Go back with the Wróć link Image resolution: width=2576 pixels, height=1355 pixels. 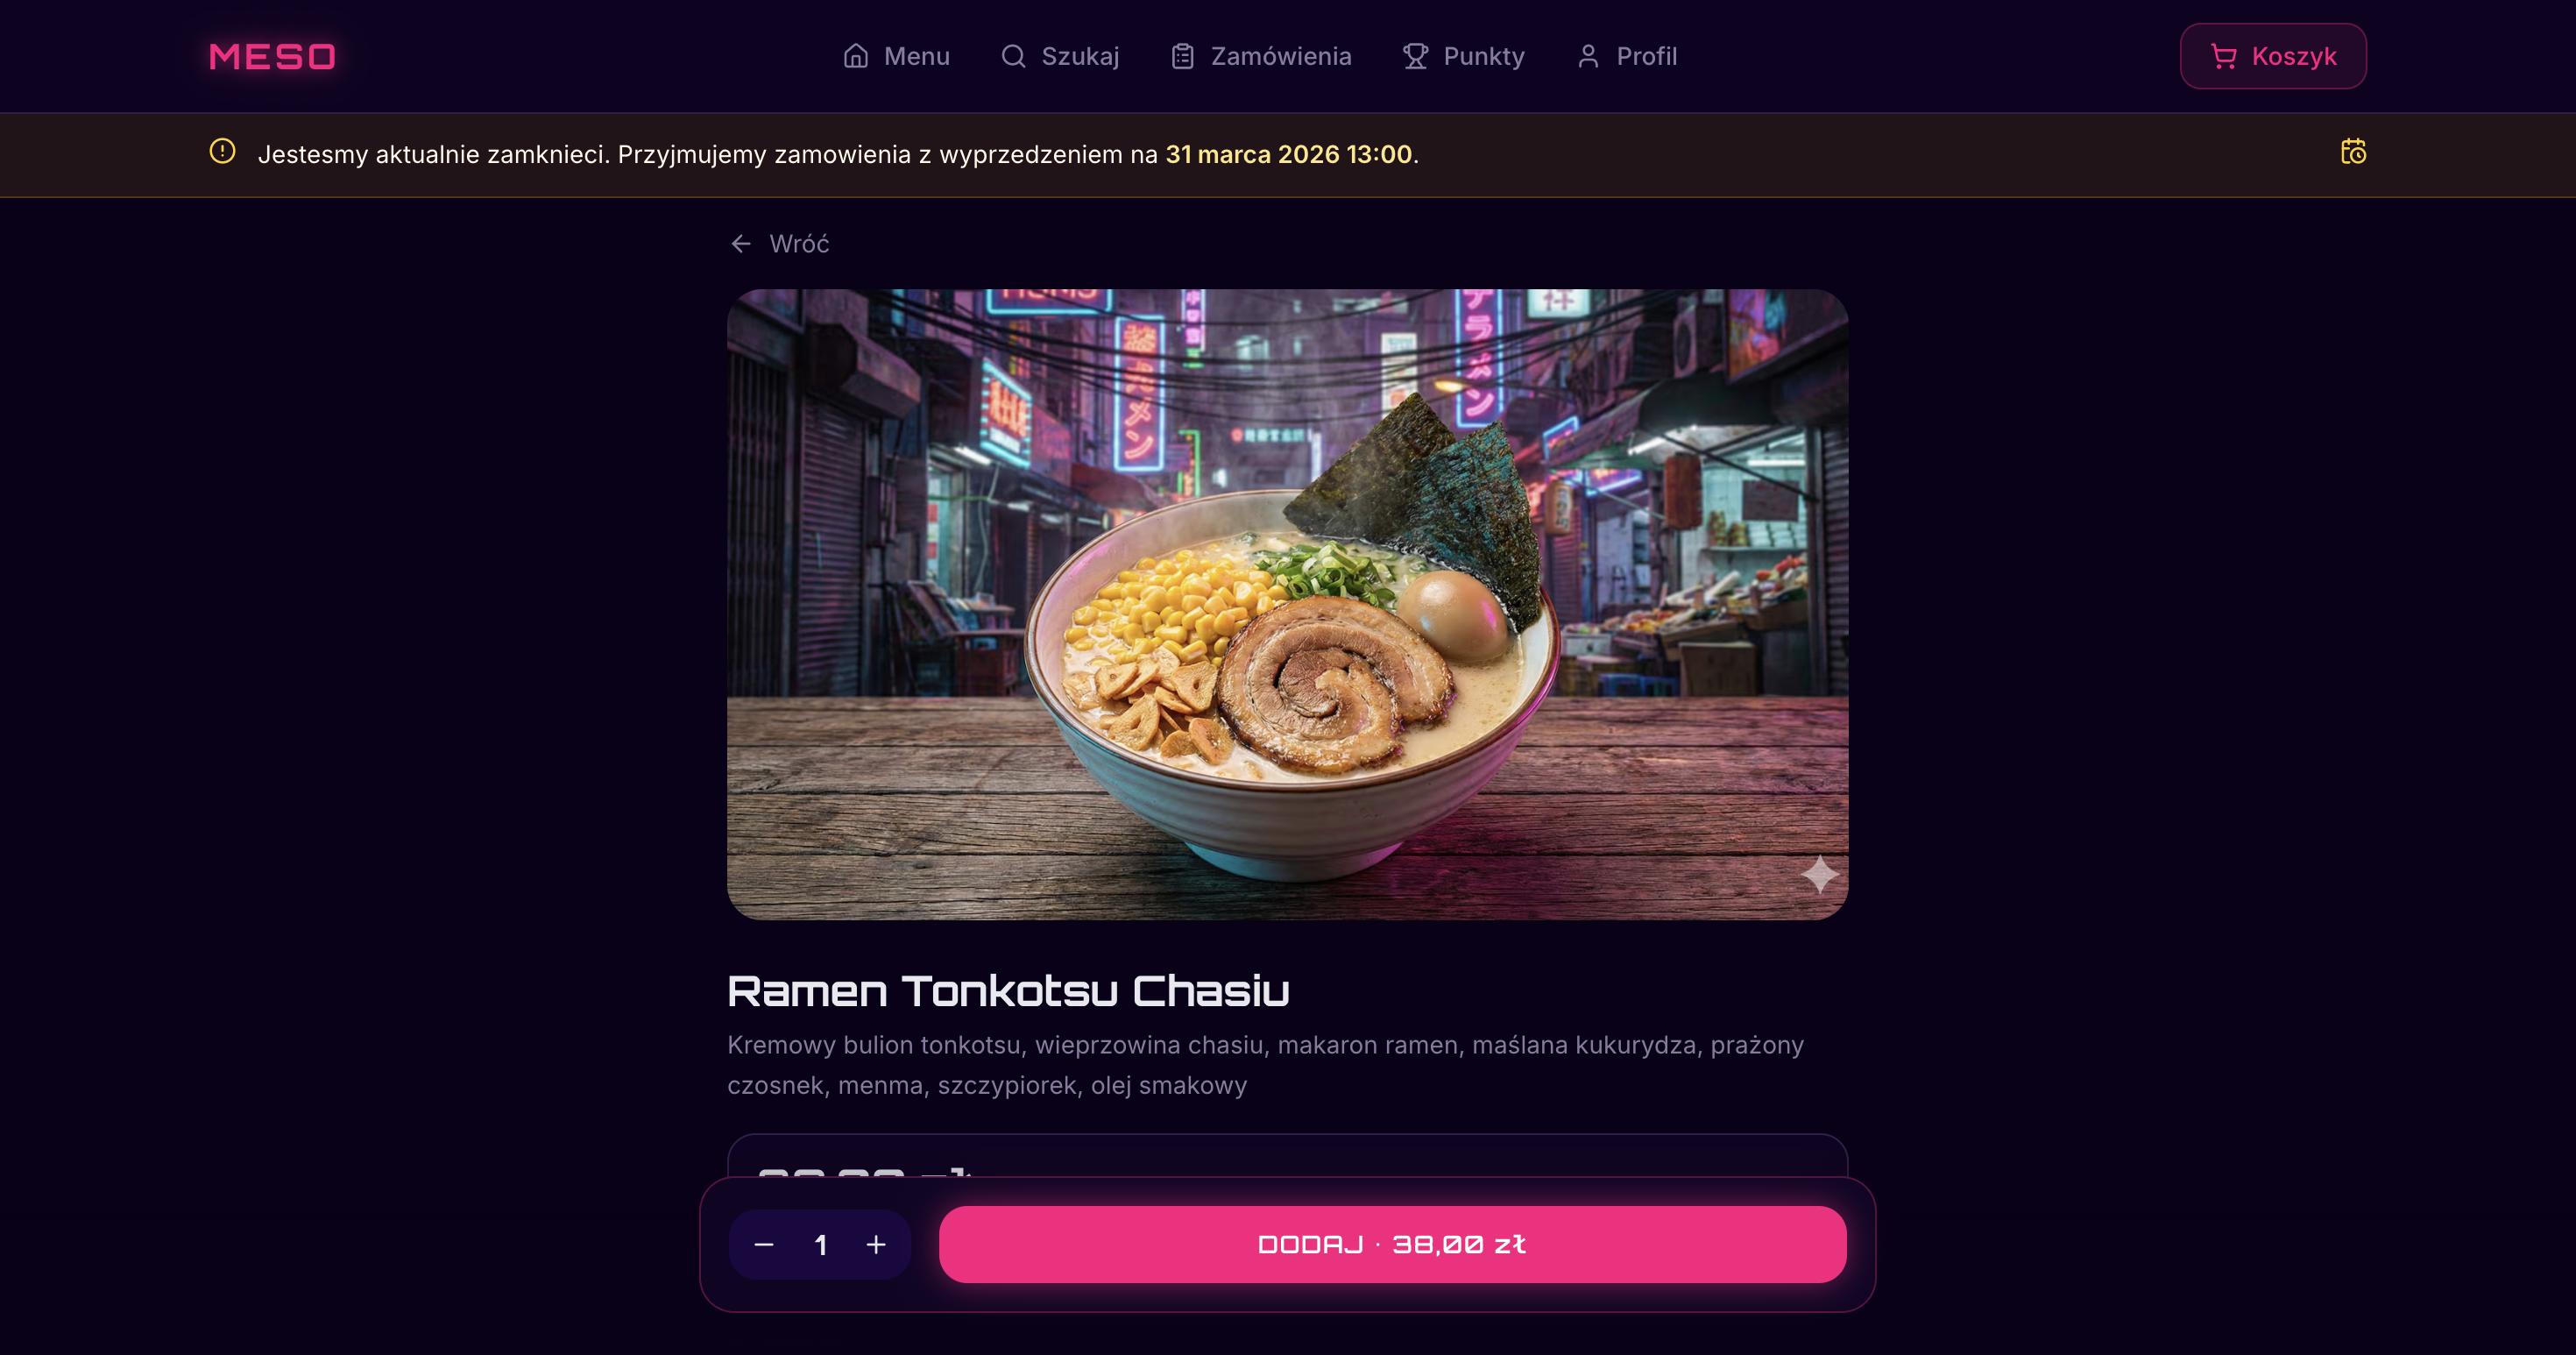779,244
